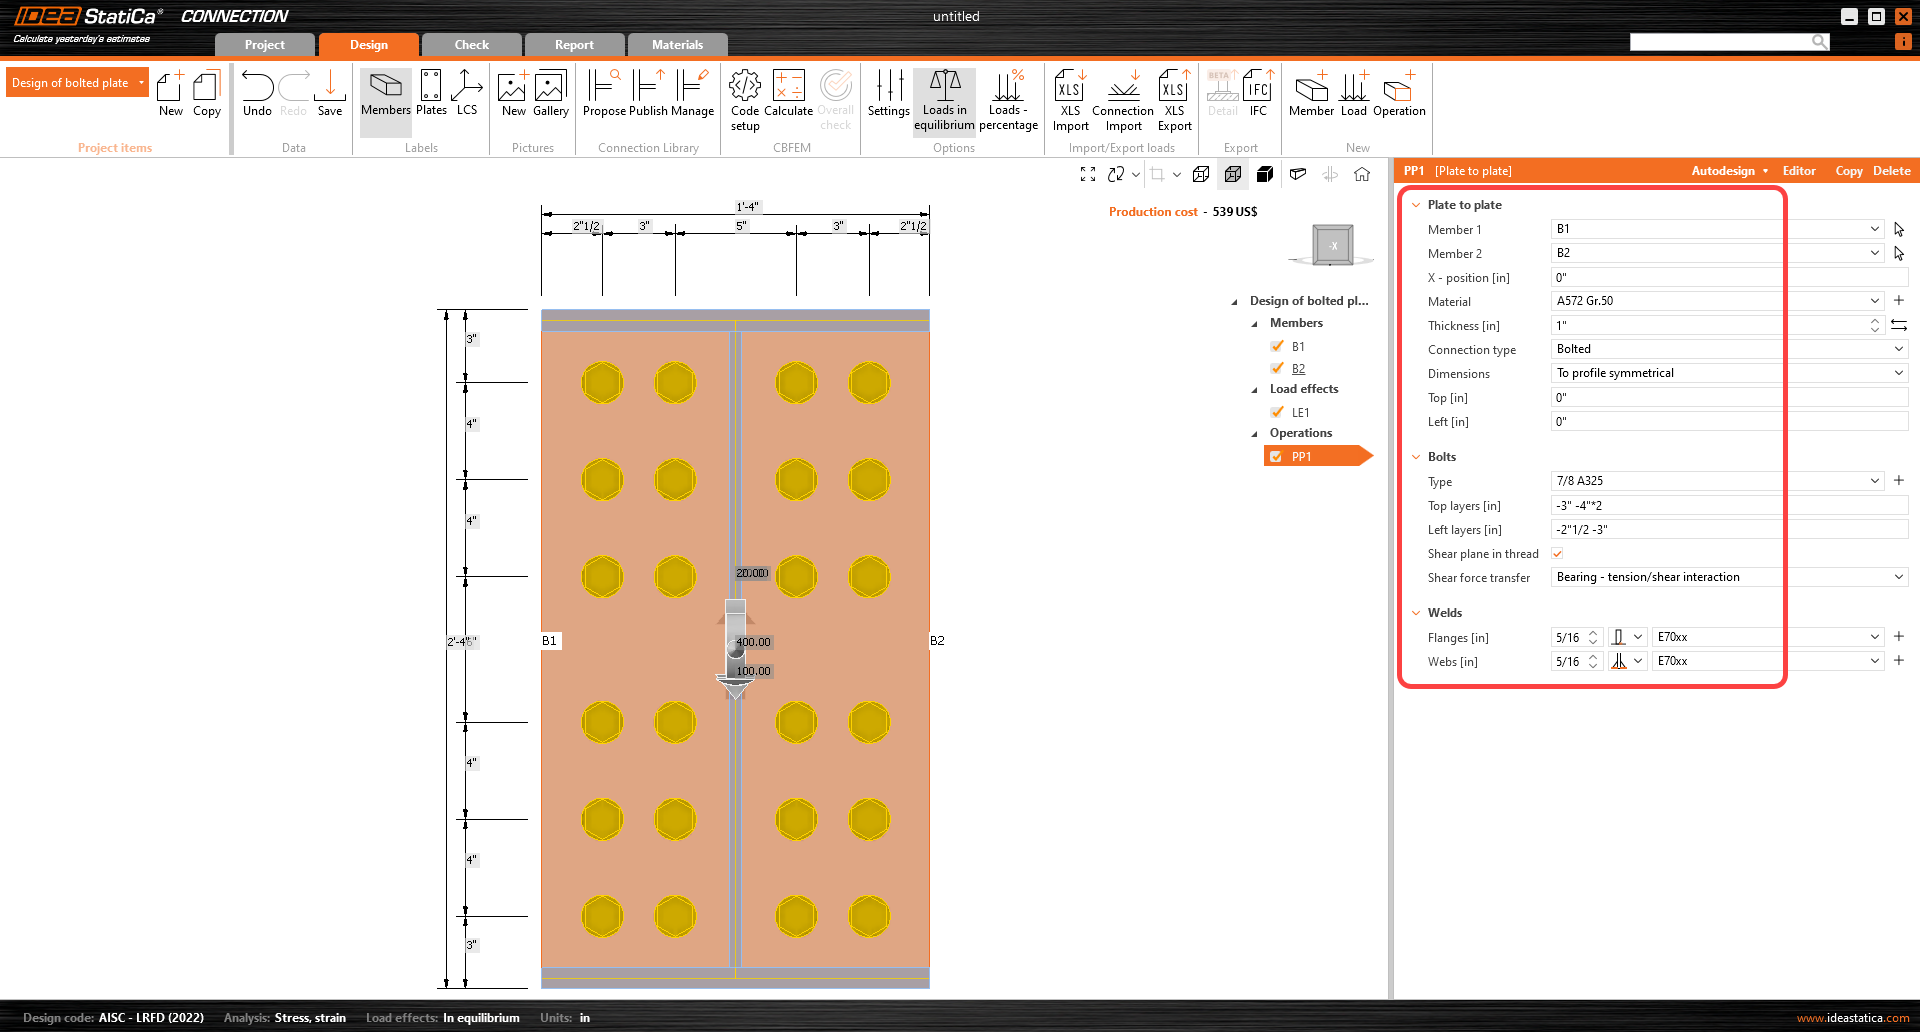Viewport: 1920px width, 1032px height.
Task: Toggle LCS labels display
Action: coord(467,97)
